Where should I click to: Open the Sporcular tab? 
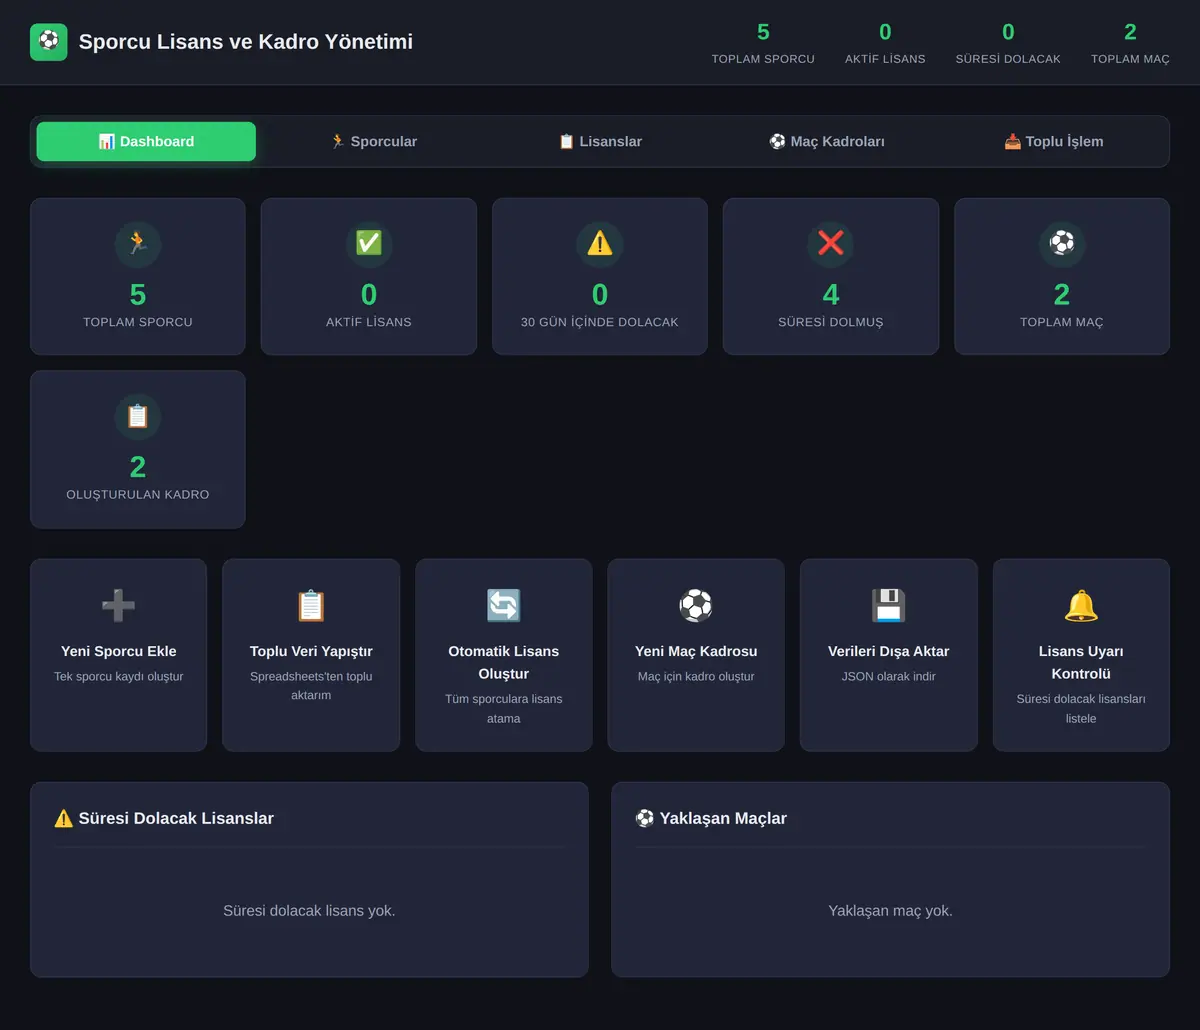[x=374, y=142]
